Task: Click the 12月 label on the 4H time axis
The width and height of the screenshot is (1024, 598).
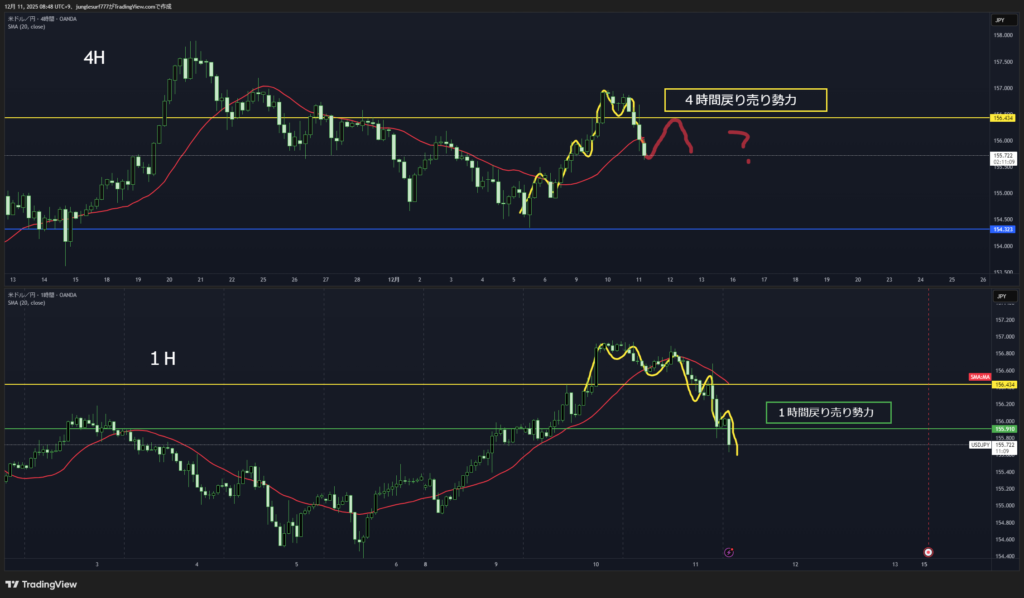Action: pyautogui.click(x=394, y=280)
